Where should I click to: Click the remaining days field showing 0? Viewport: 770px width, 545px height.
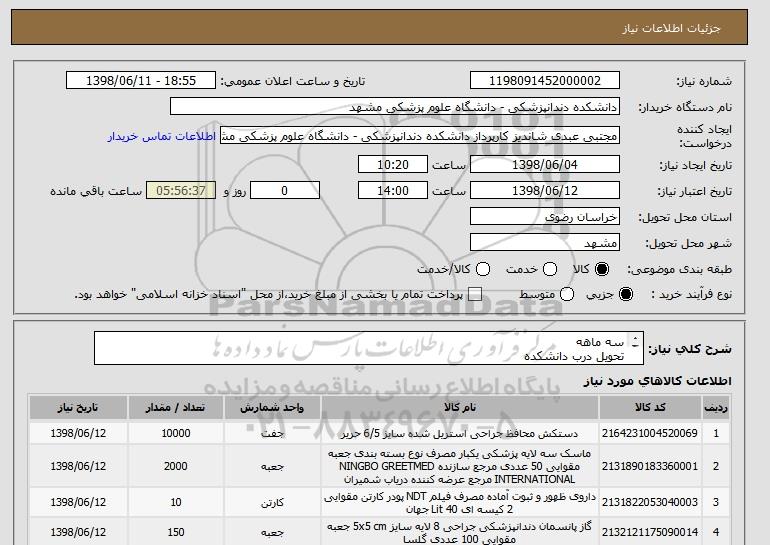tap(285, 191)
